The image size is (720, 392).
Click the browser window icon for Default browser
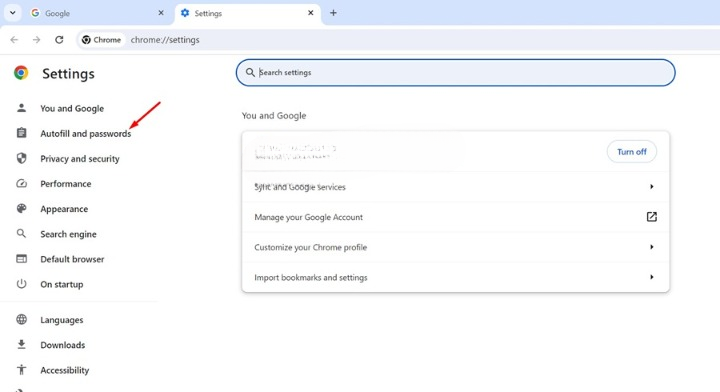(21, 259)
